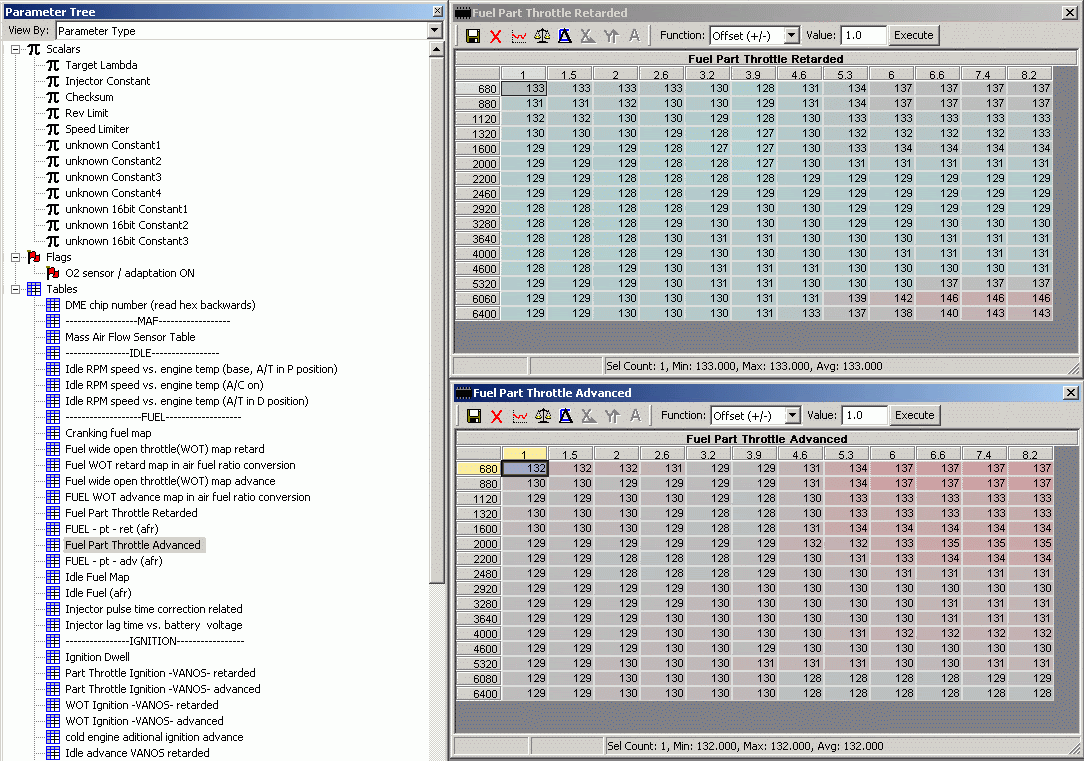Click the balance scale icon in the Advanced table toolbar
1084x761 pixels.
[542, 415]
